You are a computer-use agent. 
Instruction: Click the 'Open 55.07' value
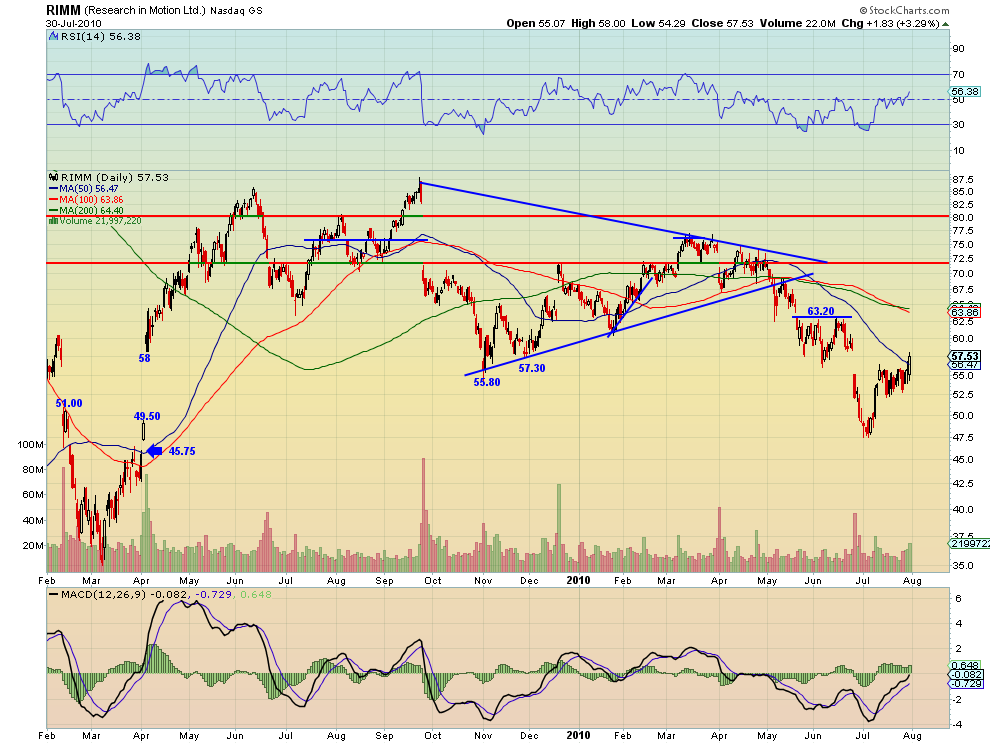point(535,23)
